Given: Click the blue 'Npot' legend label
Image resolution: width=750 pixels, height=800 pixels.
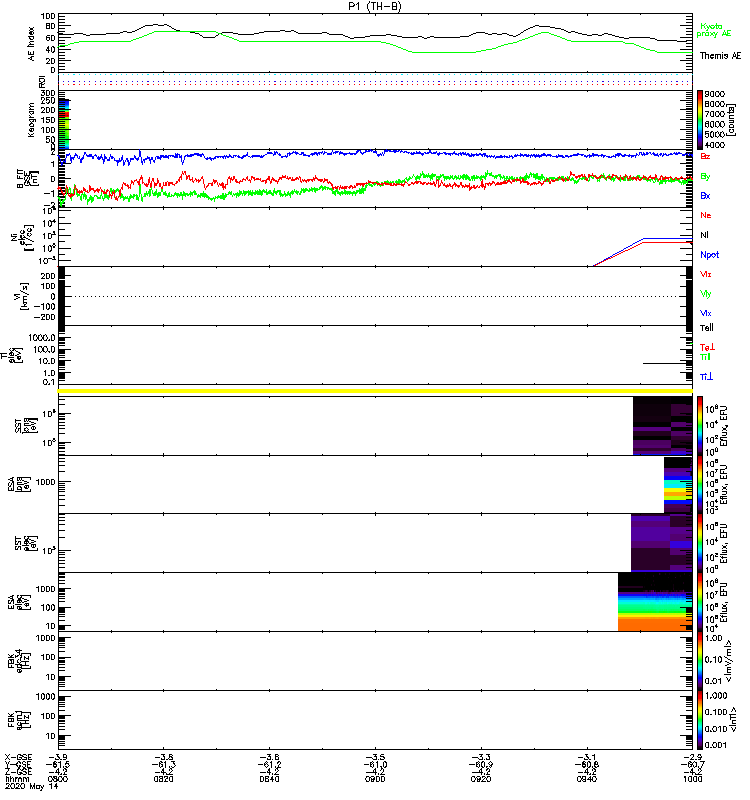Looking at the screenshot, I should click(710, 255).
